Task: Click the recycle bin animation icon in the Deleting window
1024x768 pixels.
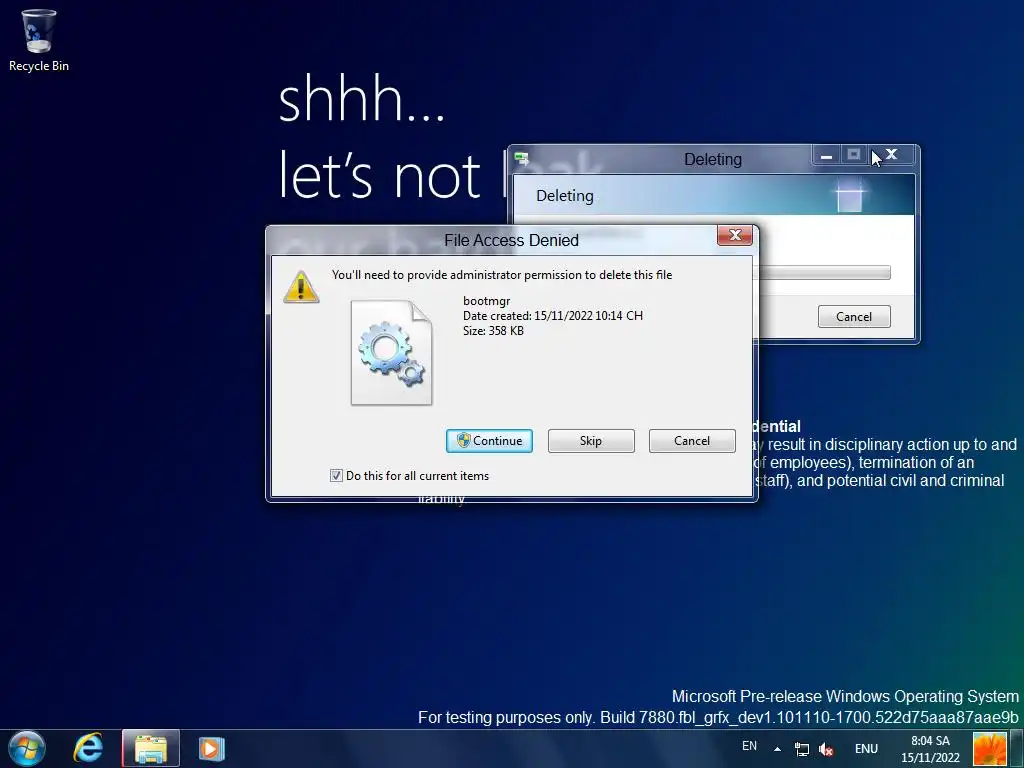Action: 850,197
